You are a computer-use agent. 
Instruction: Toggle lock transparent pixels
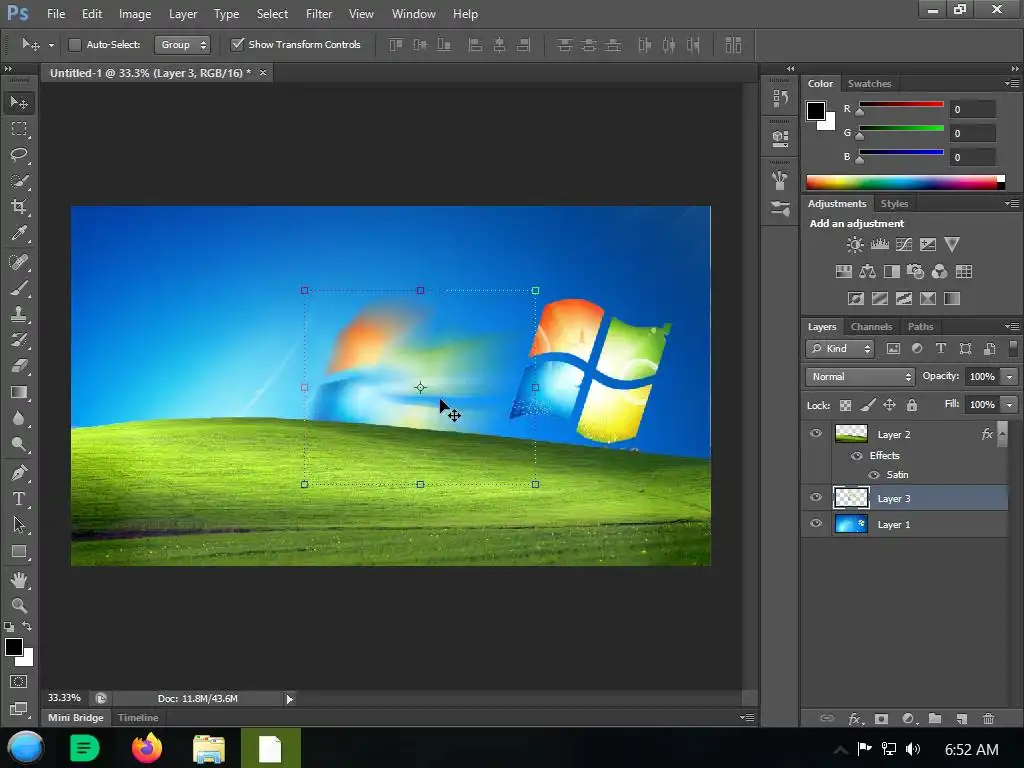[x=845, y=405]
